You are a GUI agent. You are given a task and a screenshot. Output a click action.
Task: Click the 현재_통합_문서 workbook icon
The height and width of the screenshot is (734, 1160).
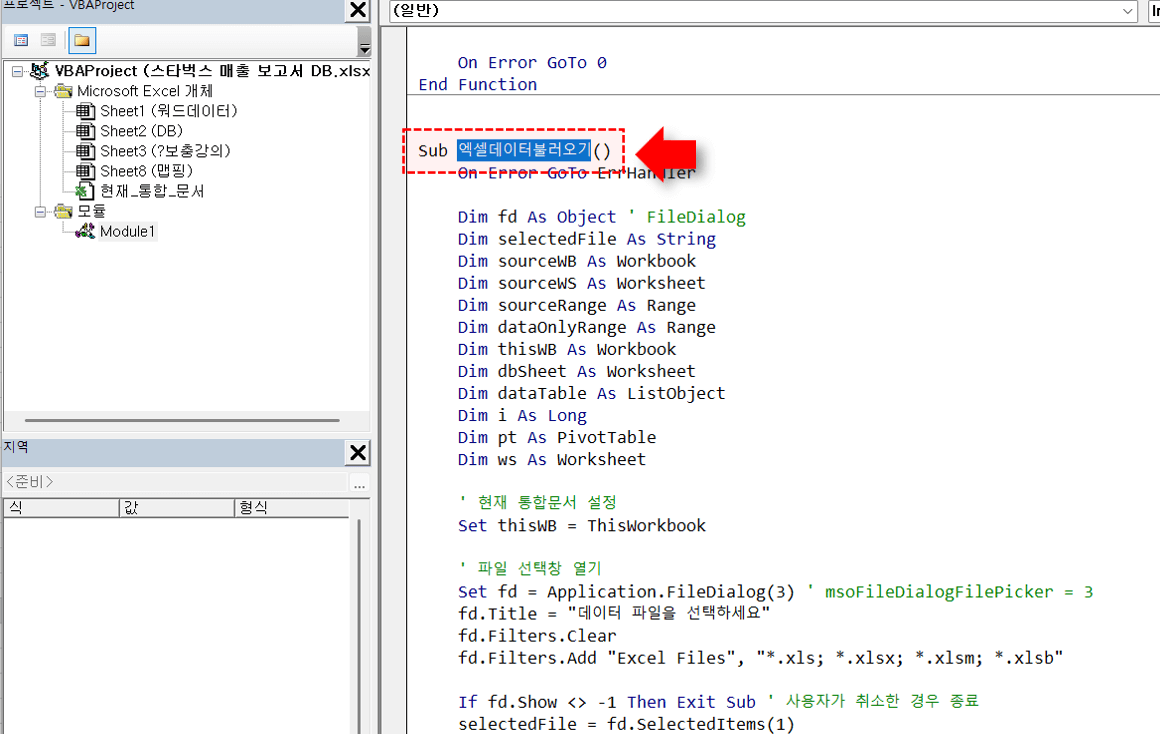pyautogui.click(x=86, y=191)
